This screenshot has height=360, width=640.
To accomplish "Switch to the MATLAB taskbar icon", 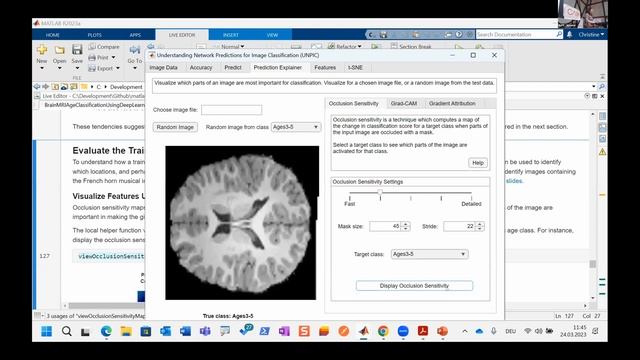I will [364, 331].
